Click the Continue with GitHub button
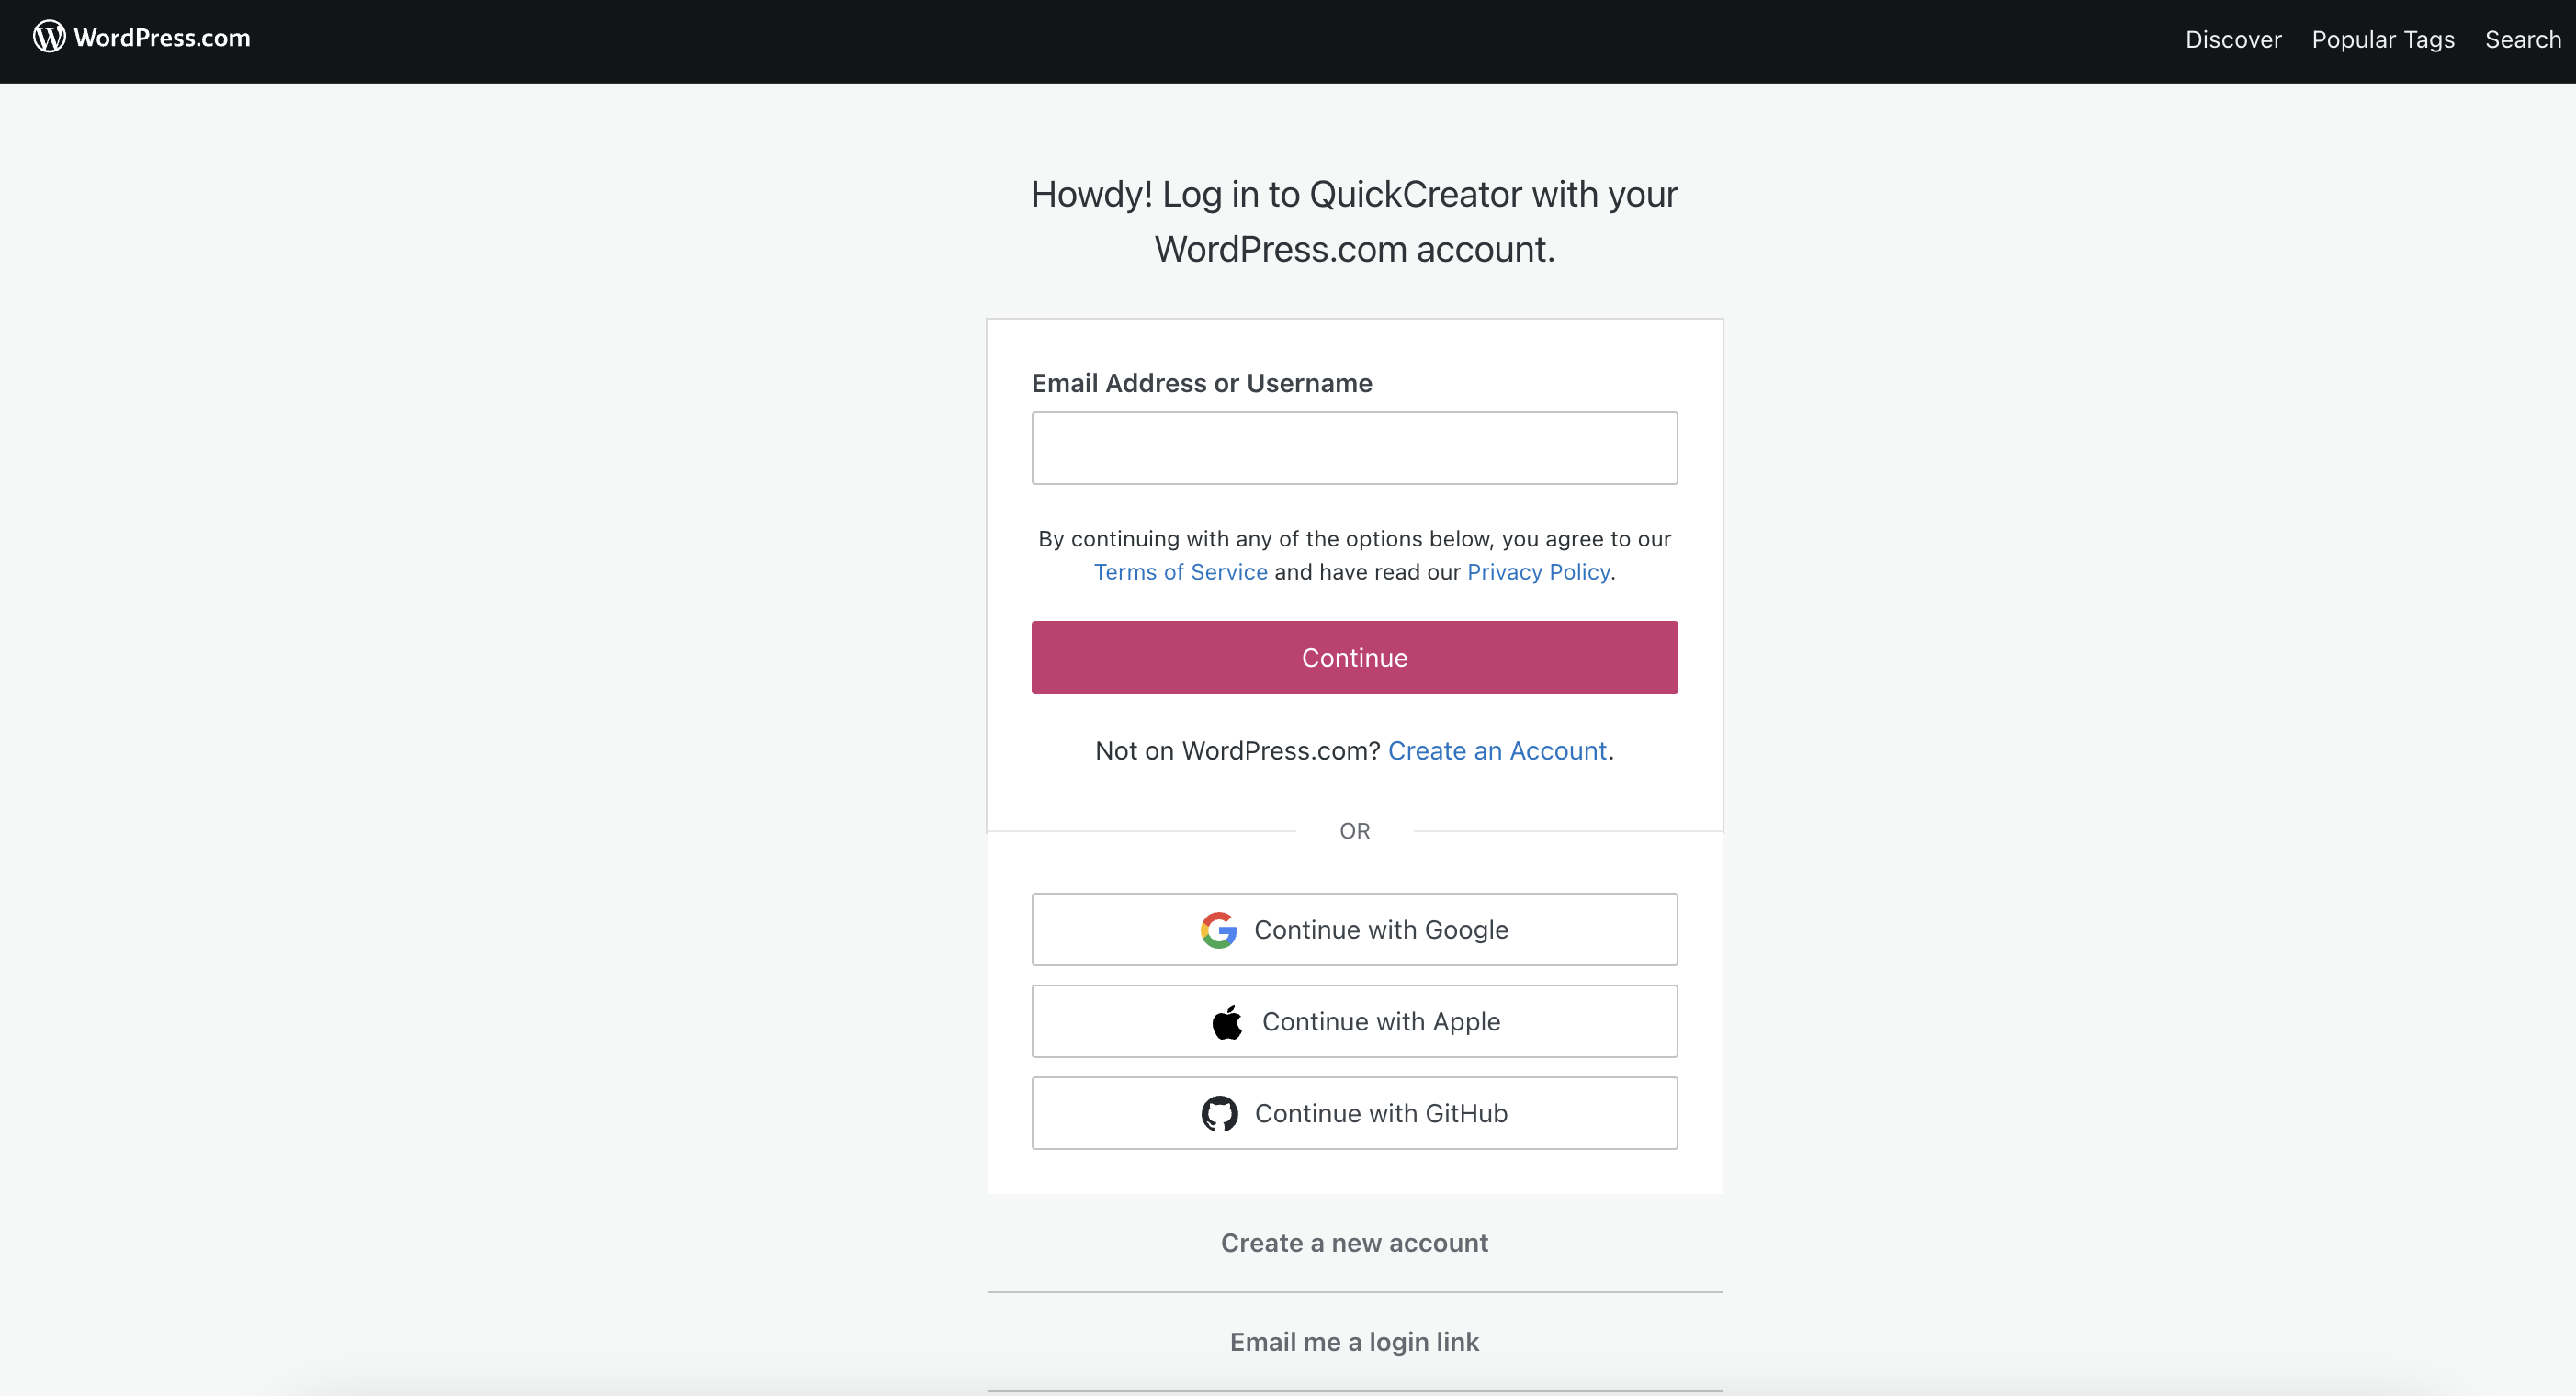The width and height of the screenshot is (2576, 1396). pyautogui.click(x=1353, y=1112)
